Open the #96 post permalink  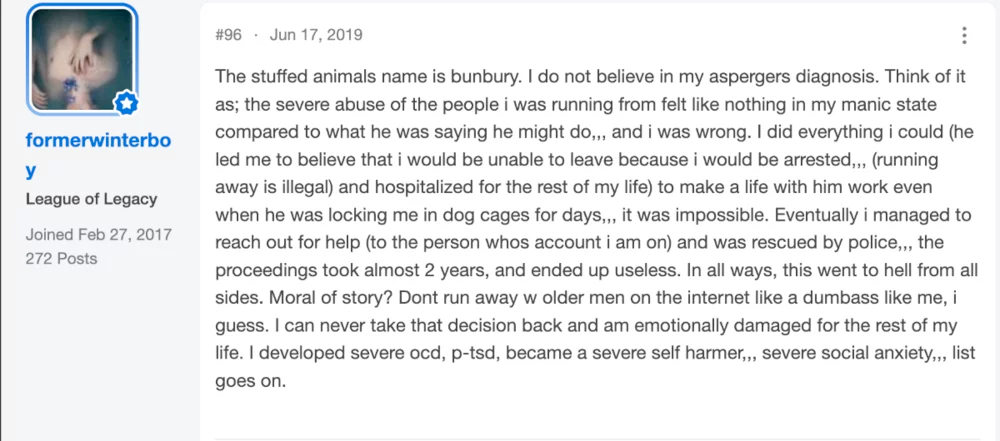coord(229,34)
